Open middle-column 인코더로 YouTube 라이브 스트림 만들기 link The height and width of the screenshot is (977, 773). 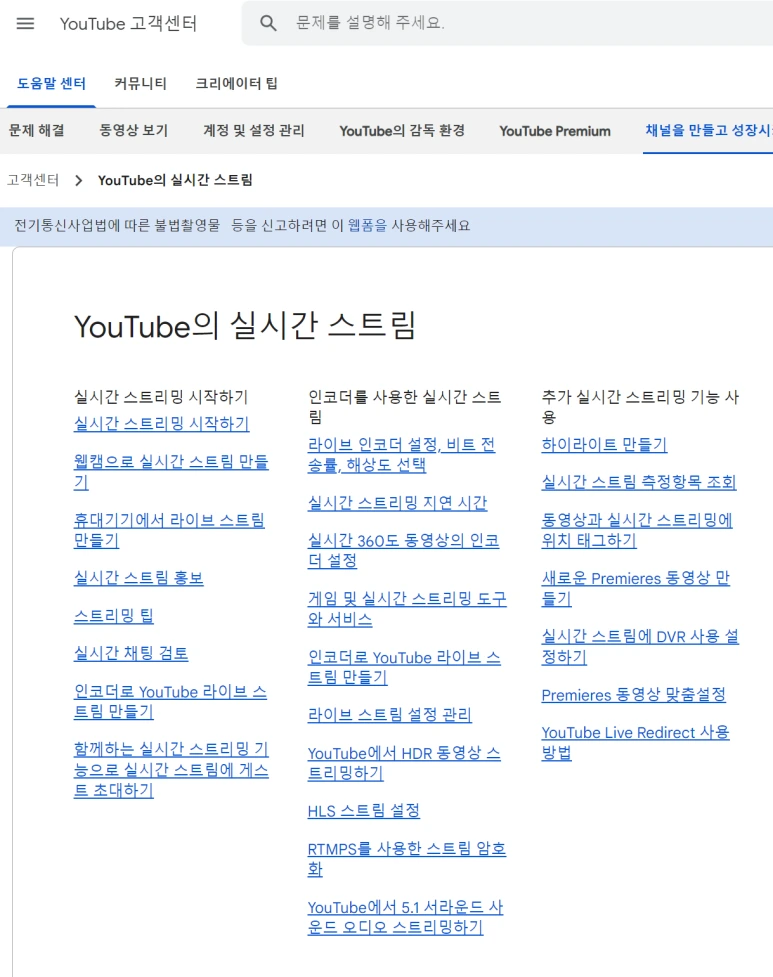(x=404, y=667)
